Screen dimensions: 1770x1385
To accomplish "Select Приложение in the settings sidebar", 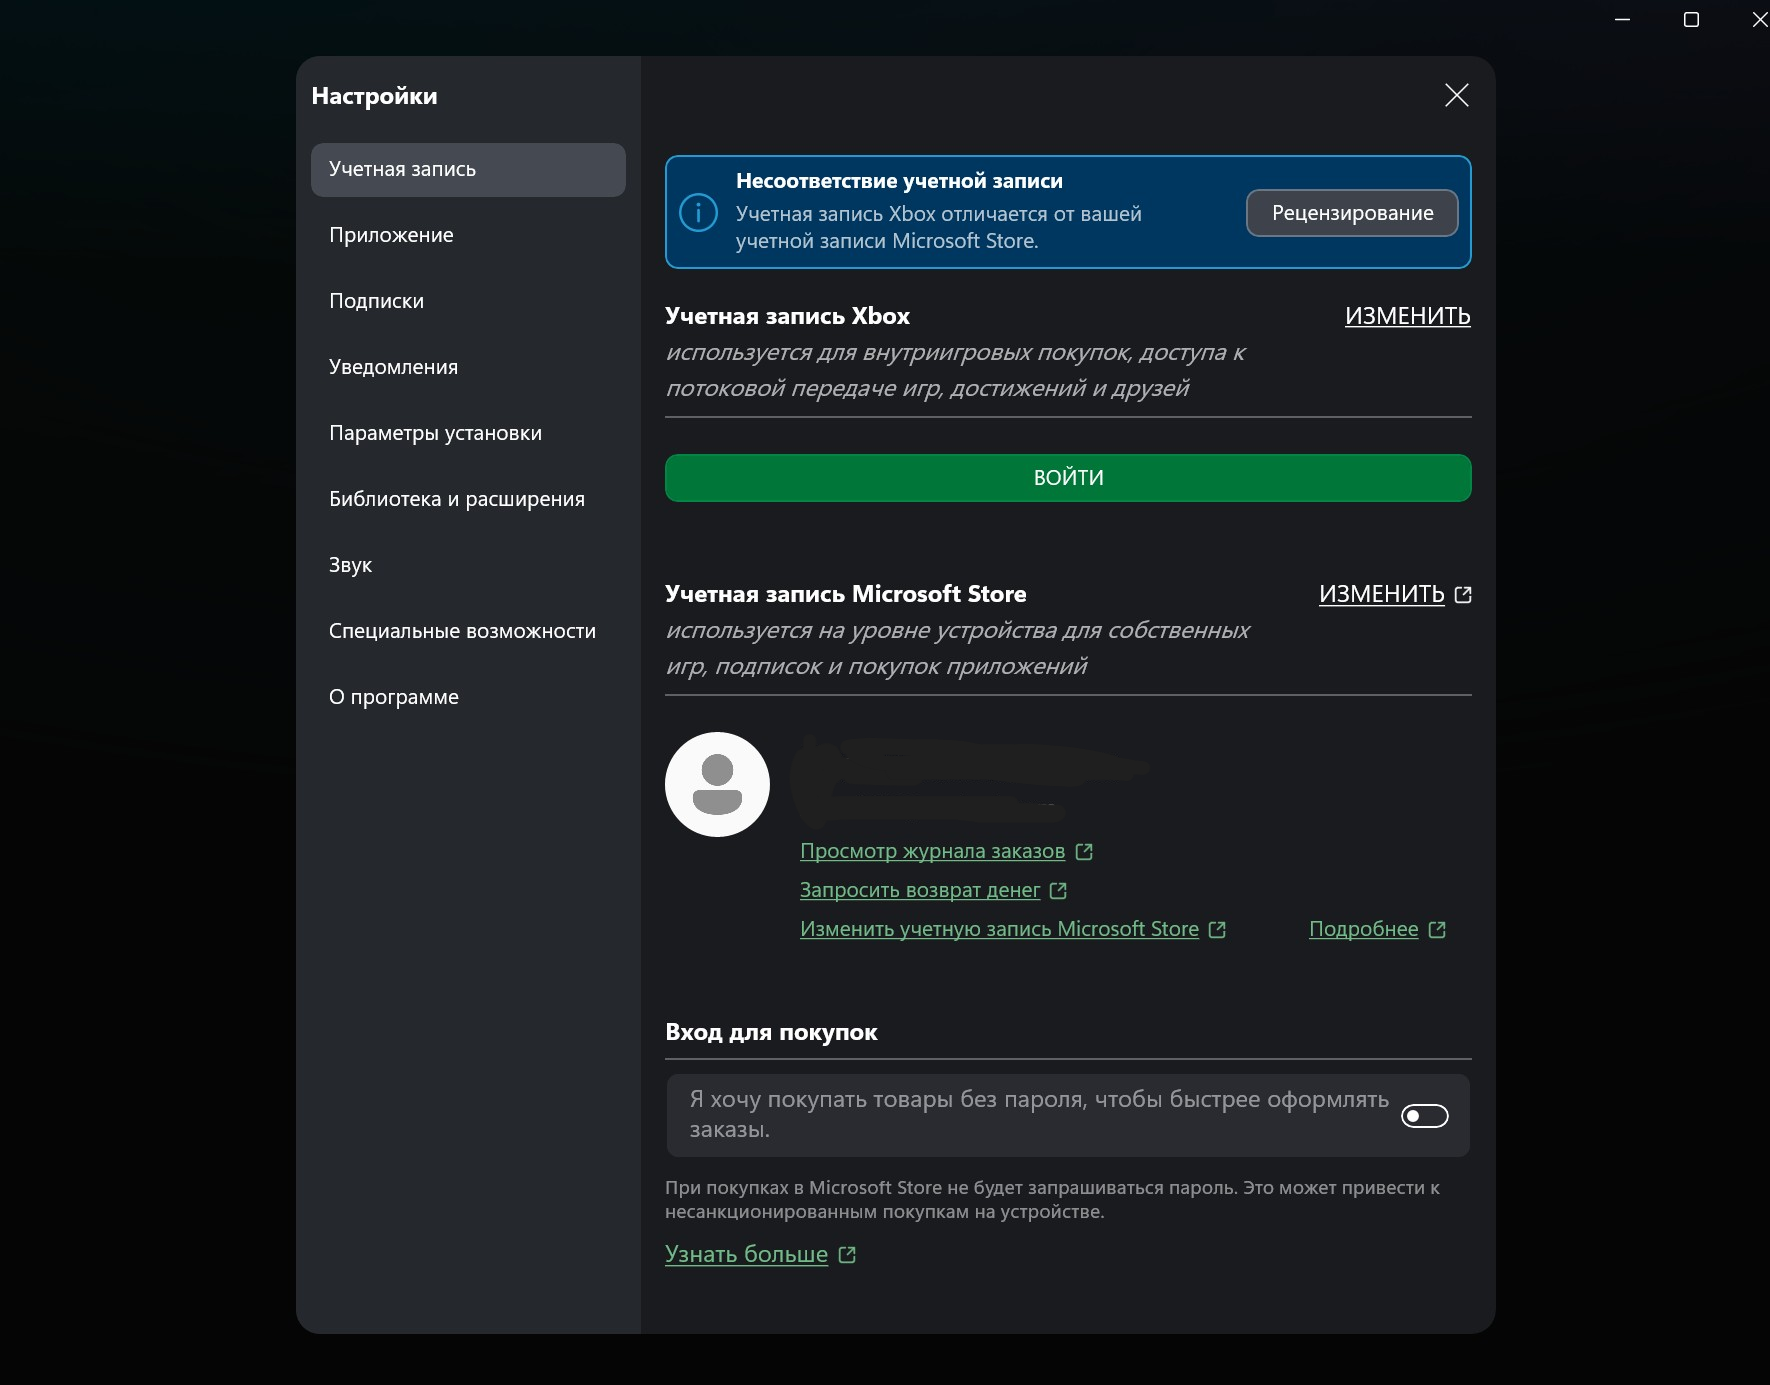I will 390,235.
